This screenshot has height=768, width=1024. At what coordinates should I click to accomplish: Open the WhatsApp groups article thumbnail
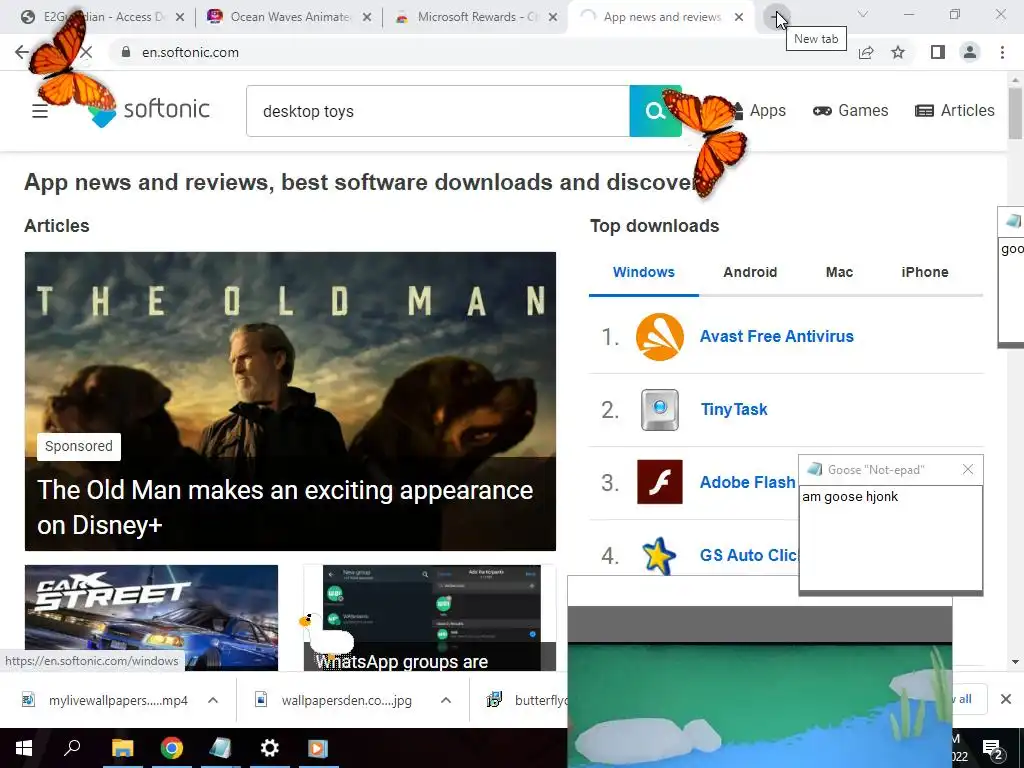pos(430,618)
